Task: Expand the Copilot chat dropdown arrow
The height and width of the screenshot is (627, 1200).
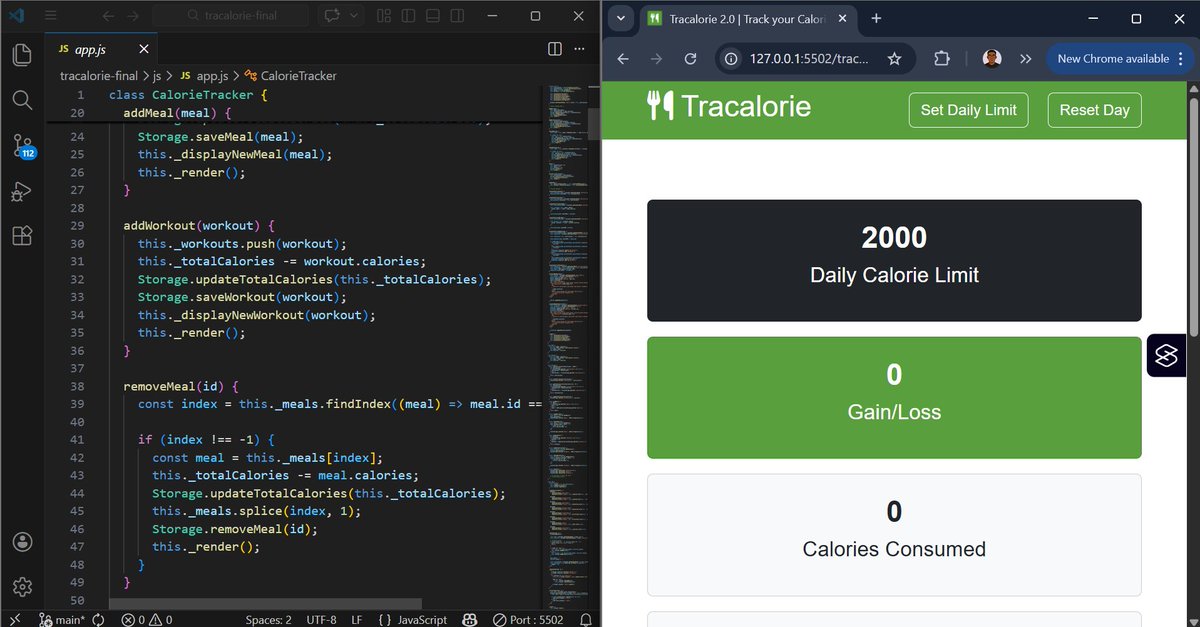Action: coord(352,16)
